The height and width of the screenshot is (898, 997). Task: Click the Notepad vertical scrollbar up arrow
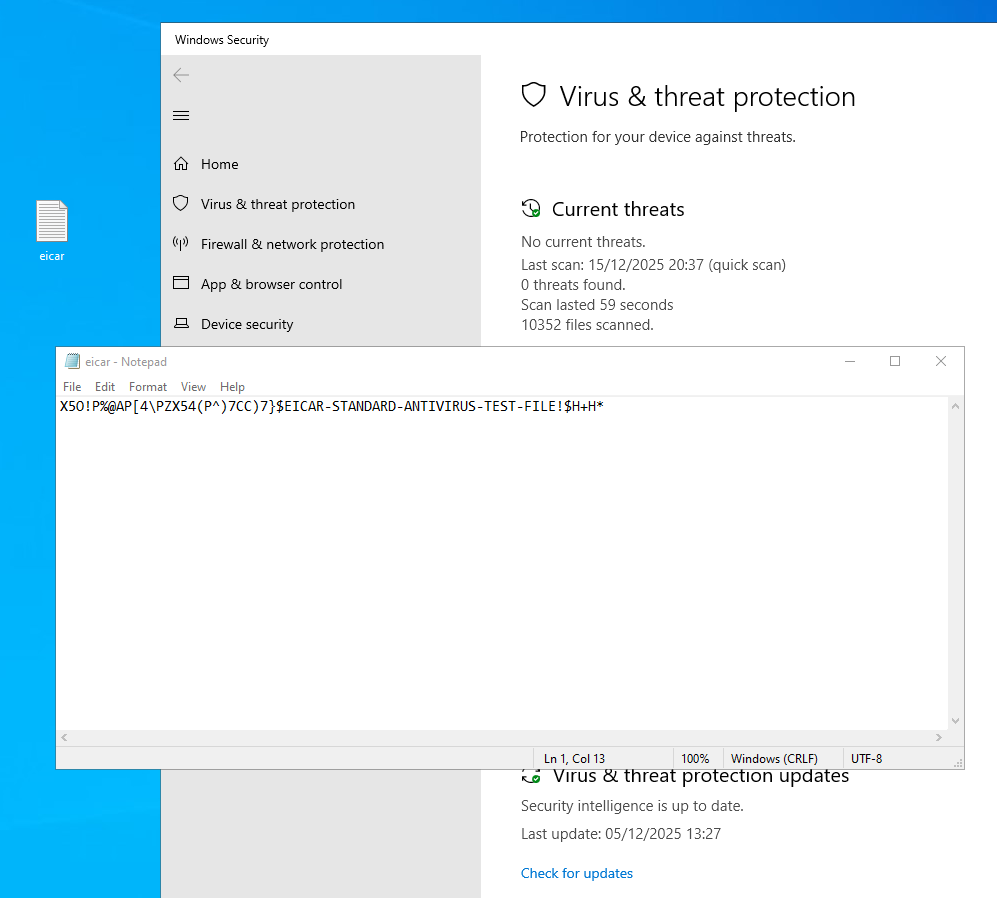tap(955, 406)
